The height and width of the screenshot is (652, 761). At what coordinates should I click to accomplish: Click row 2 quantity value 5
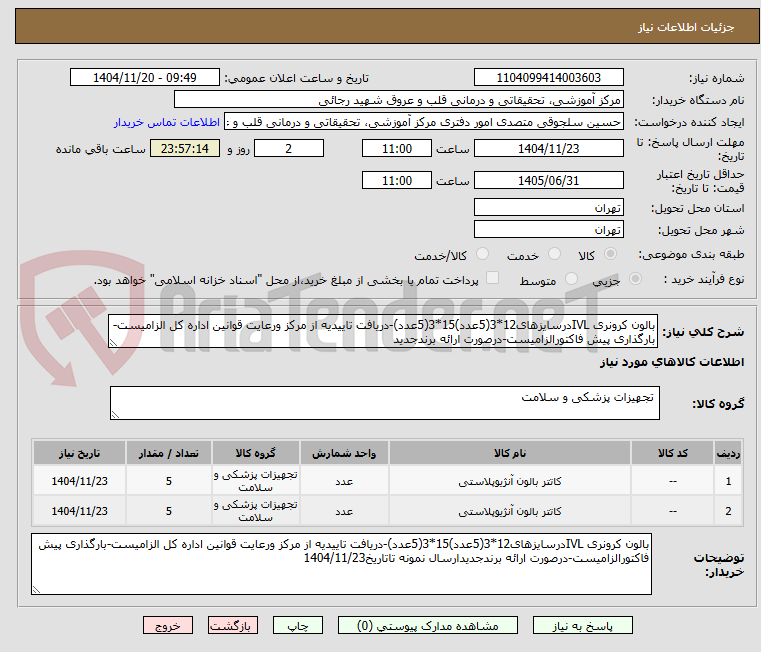168,511
